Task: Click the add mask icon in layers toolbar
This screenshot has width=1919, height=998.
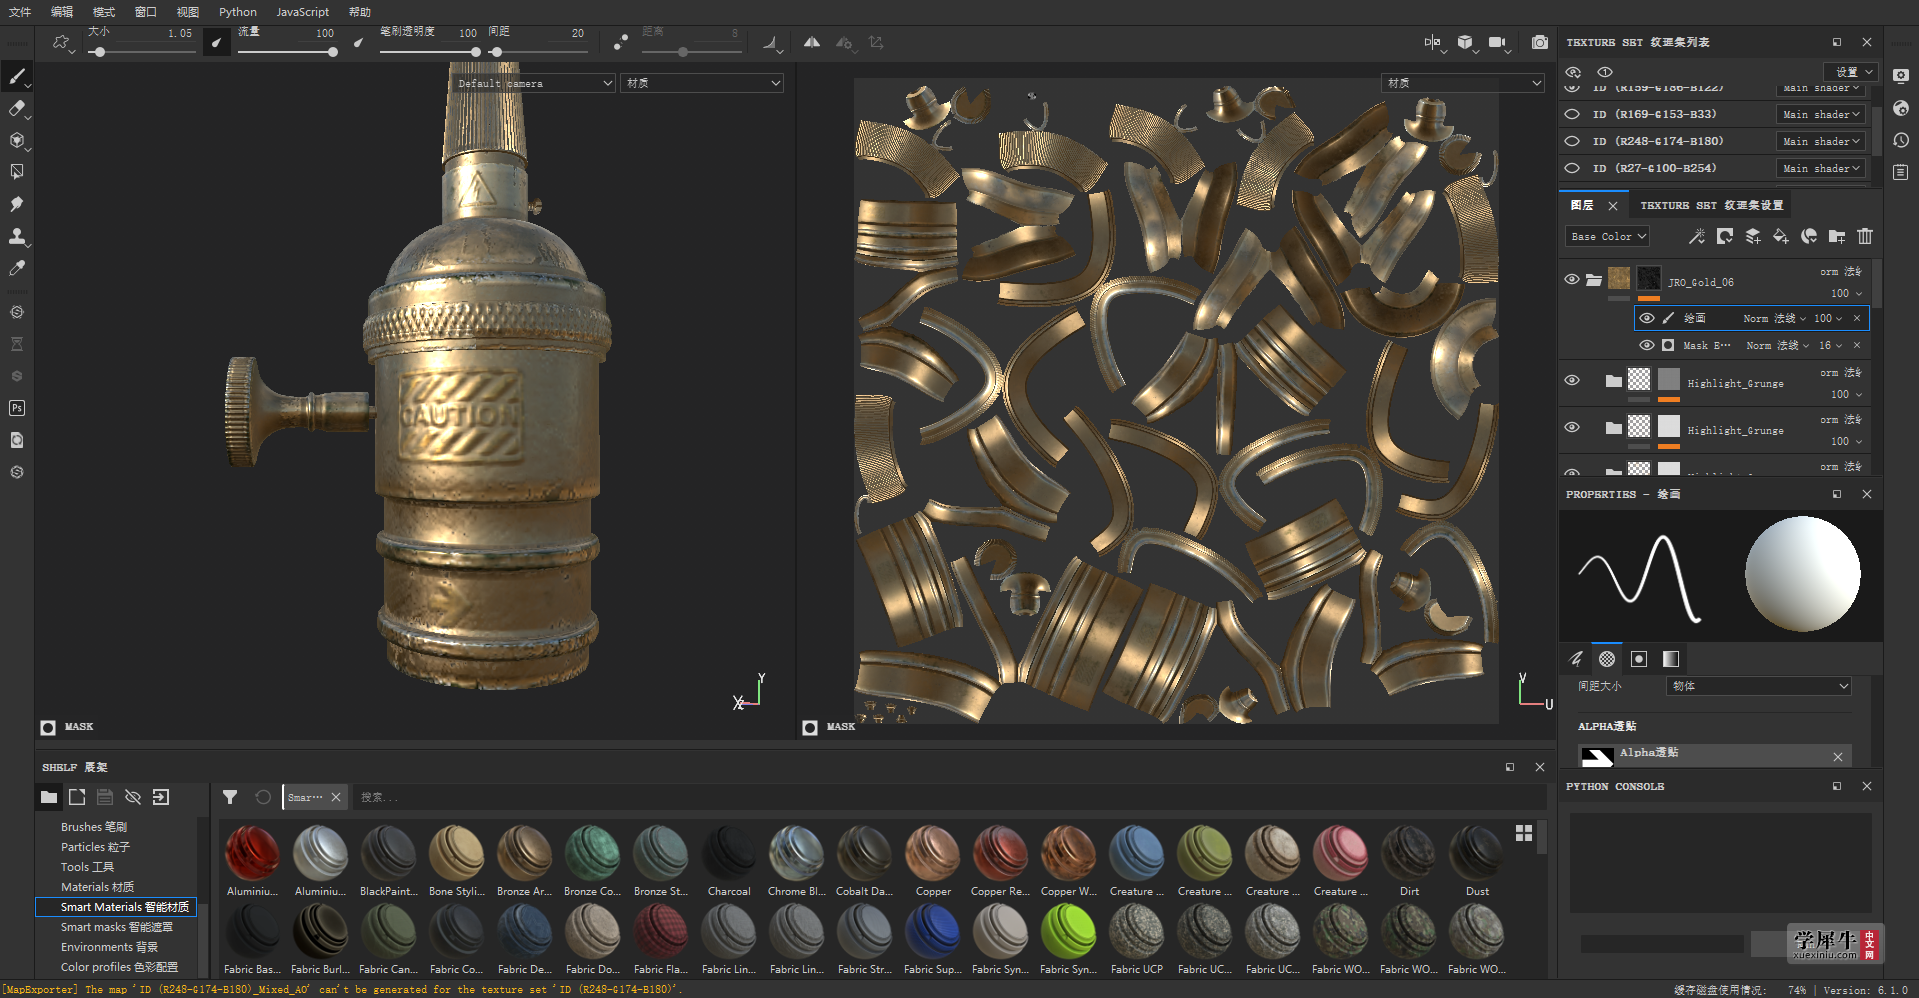Action: pos(1725,237)
